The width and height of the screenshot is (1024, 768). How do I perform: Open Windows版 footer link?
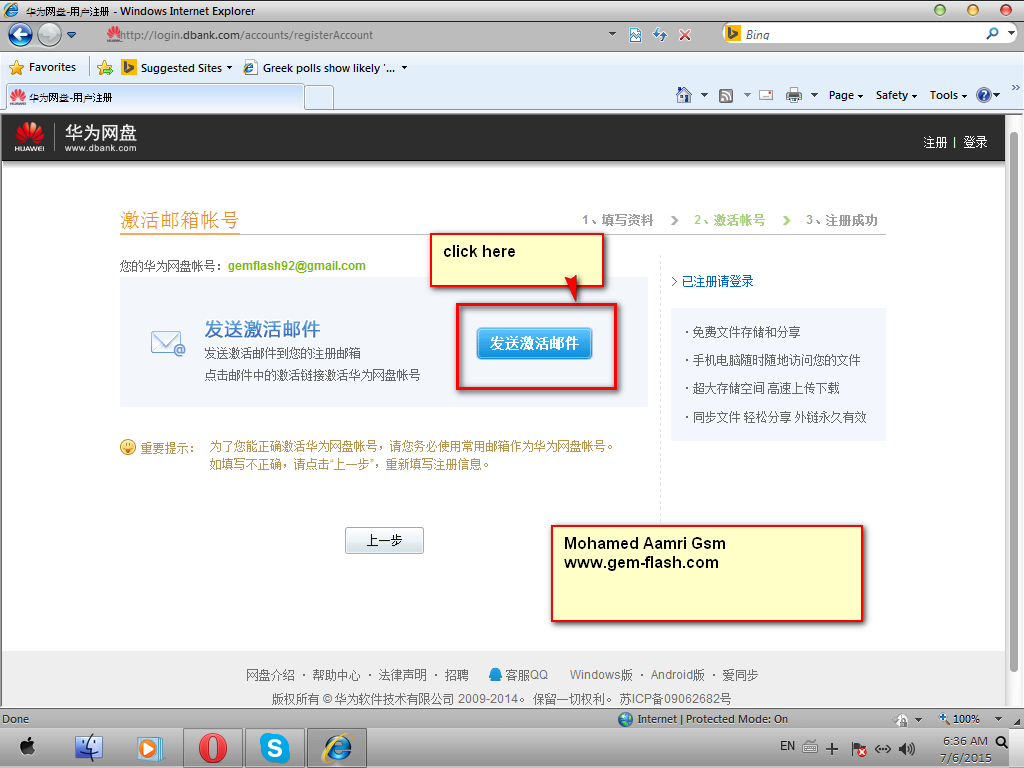pyautogui.click(x=601, y=675)
